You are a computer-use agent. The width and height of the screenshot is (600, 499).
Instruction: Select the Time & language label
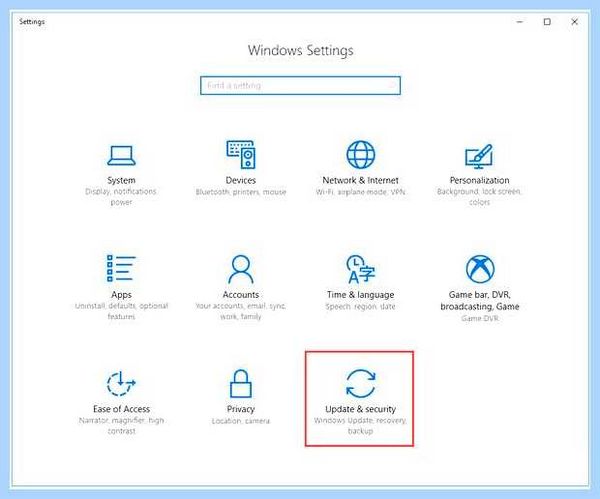(x=360, y=295)
